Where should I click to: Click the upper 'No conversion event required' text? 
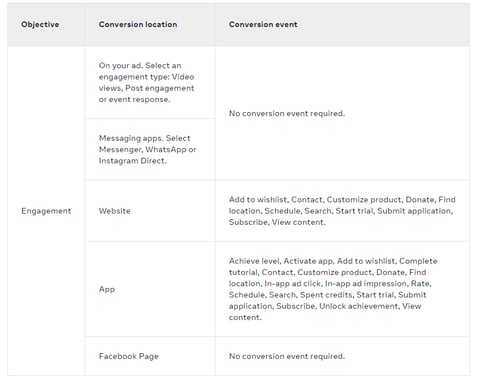tap(287, 113)
